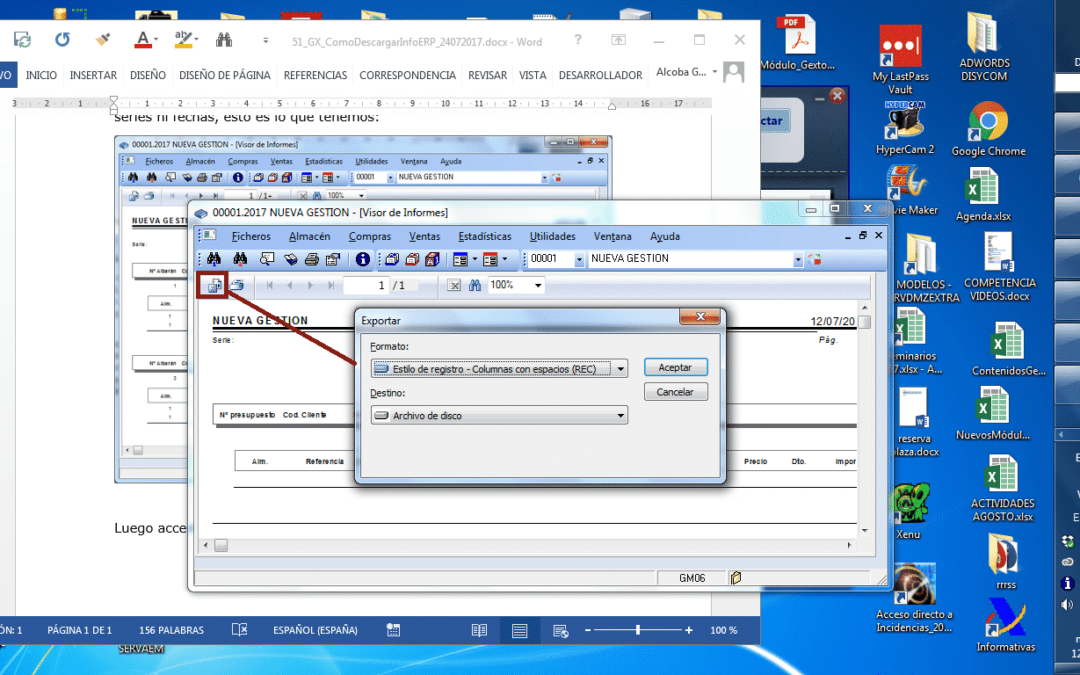Apply font color with the red A icon
The height and width of the screenshot is (675, 1080).
pos(143,40)
